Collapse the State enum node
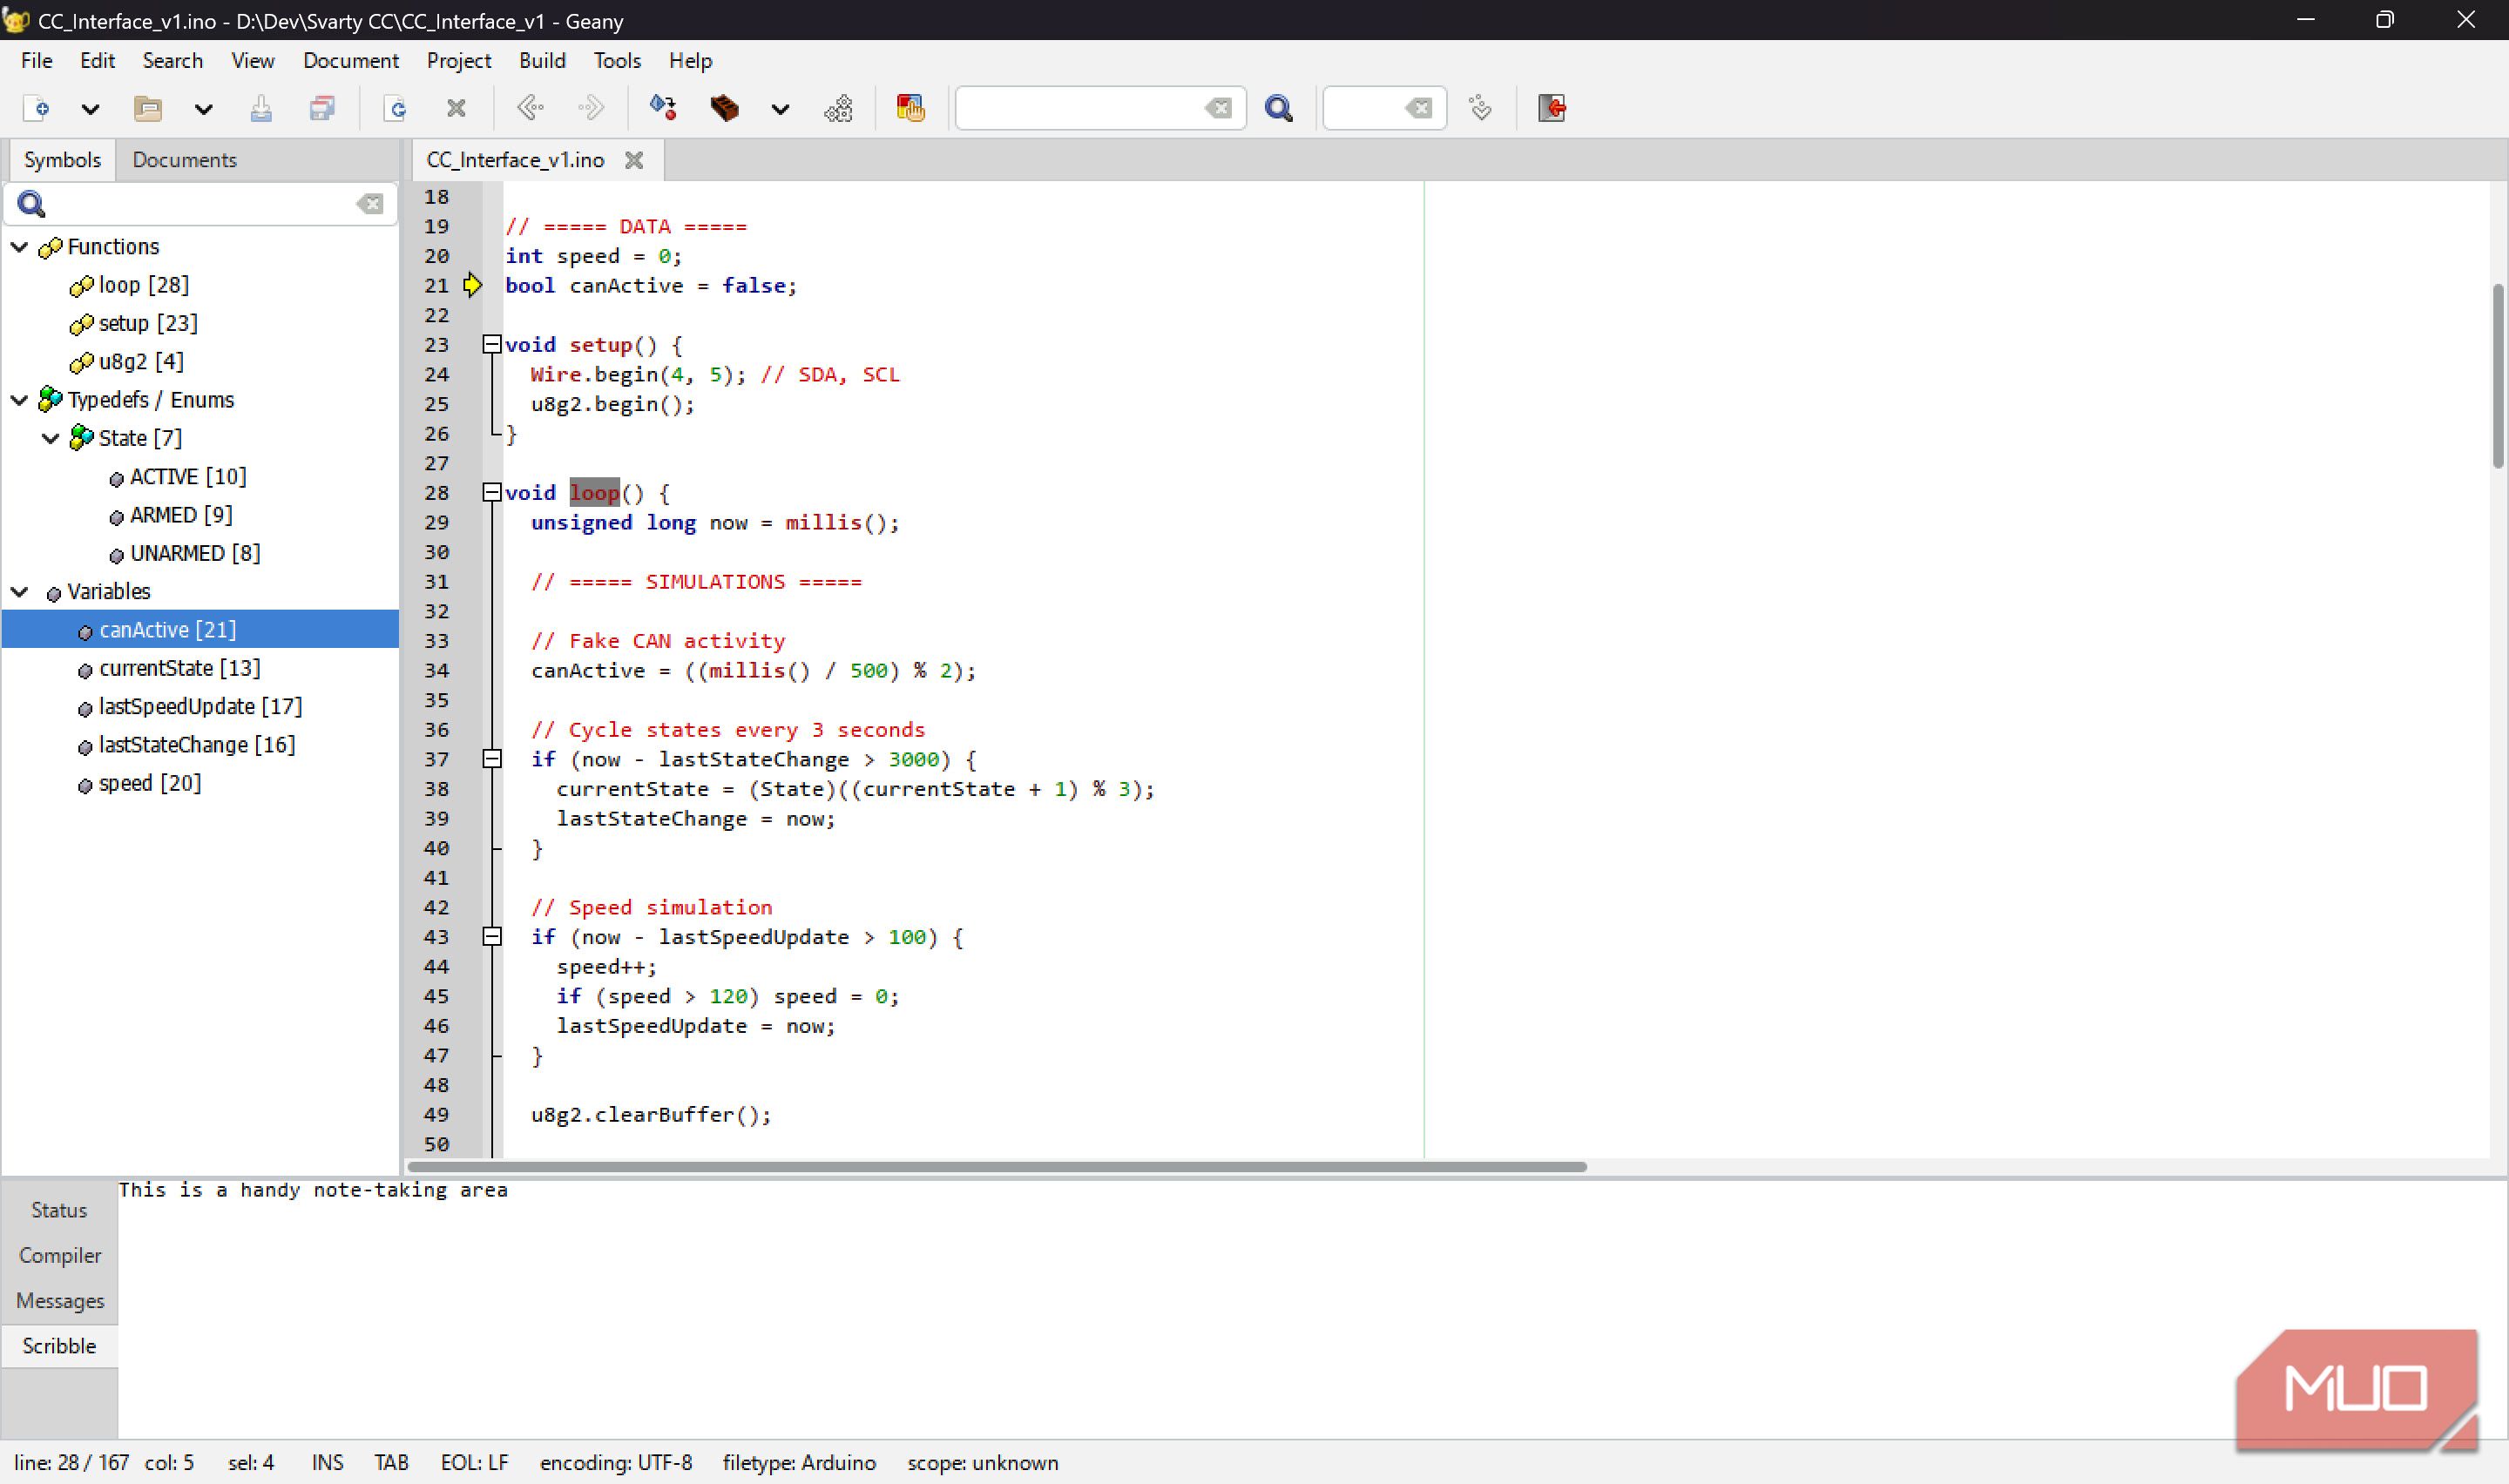 click(x=50, y=438)
